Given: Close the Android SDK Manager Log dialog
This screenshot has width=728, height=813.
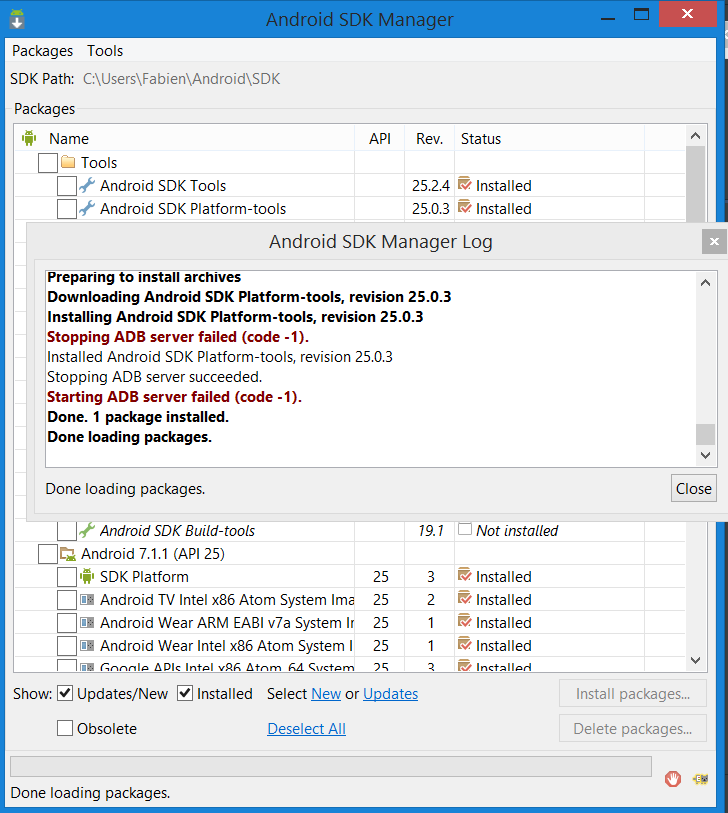Looking at the screenshot, I should coord(693,488).
